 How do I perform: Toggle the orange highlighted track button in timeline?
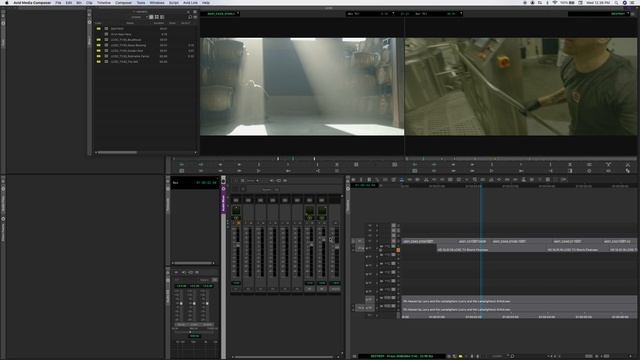click(398, 250)
